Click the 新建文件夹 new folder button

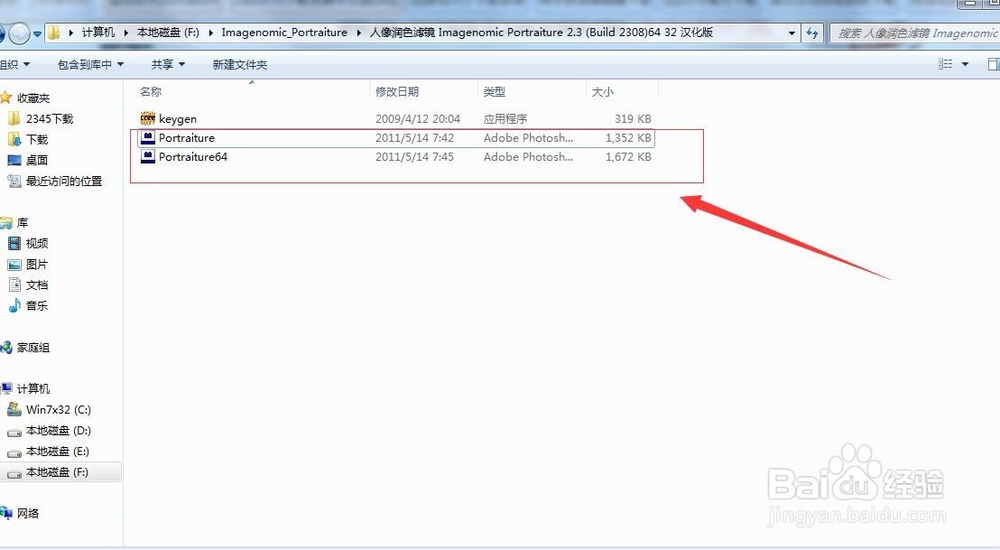point(240,64)
